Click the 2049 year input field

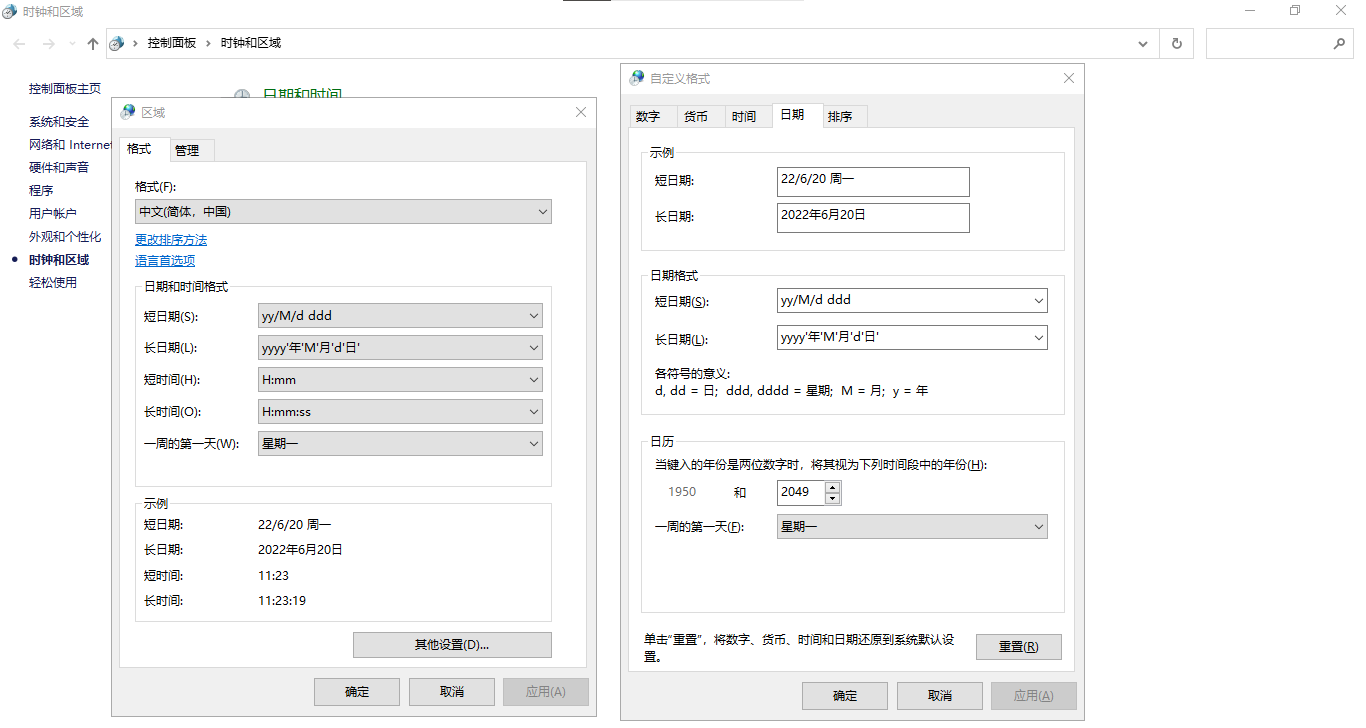[799, 492]
